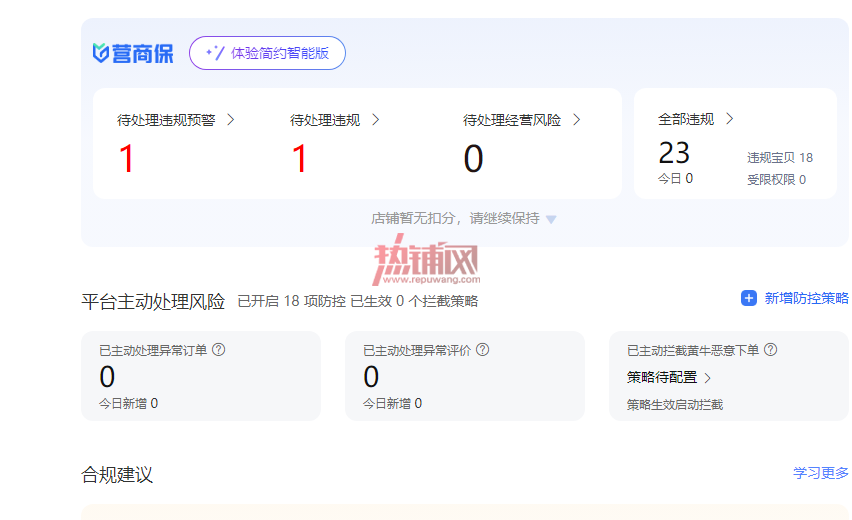The image size is (852, 520).
Task: Open 待处理经营风险 arrow
Action: 577,120
